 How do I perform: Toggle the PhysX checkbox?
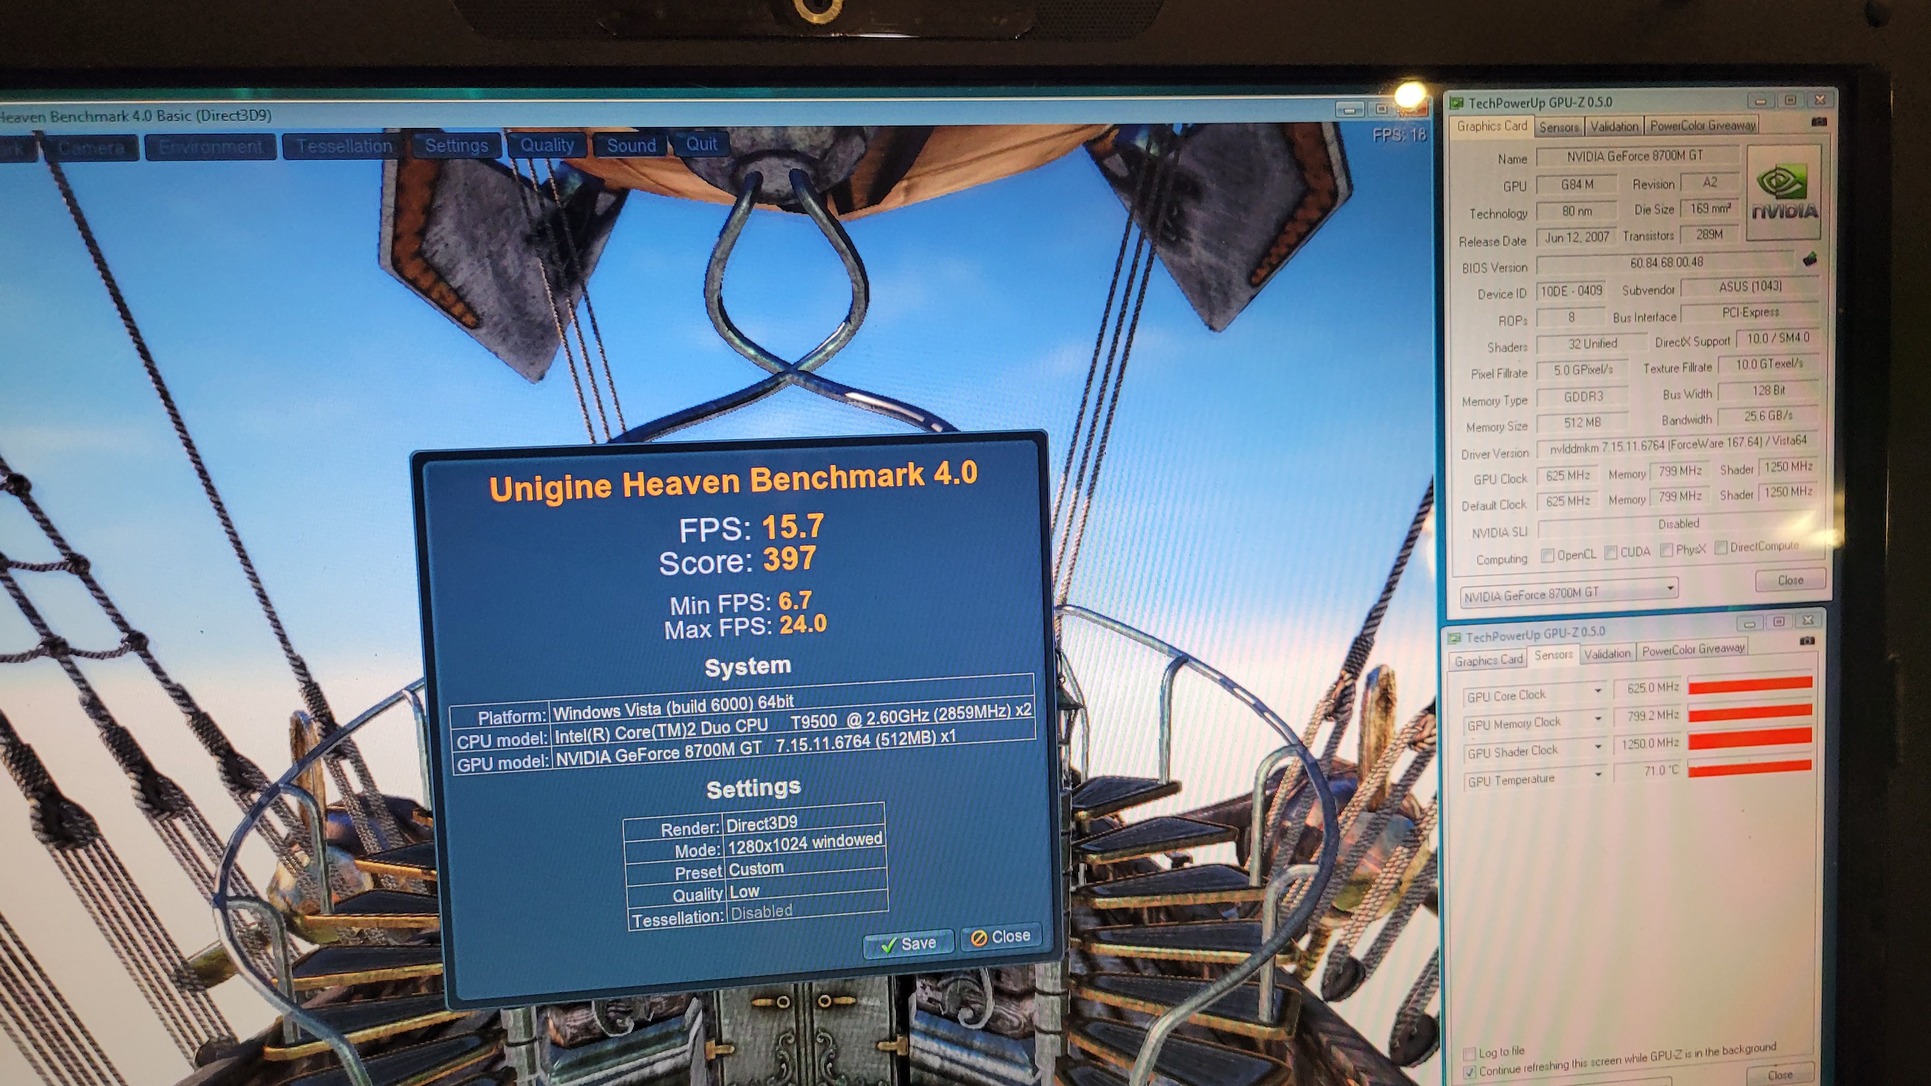tap(1666, 550)
